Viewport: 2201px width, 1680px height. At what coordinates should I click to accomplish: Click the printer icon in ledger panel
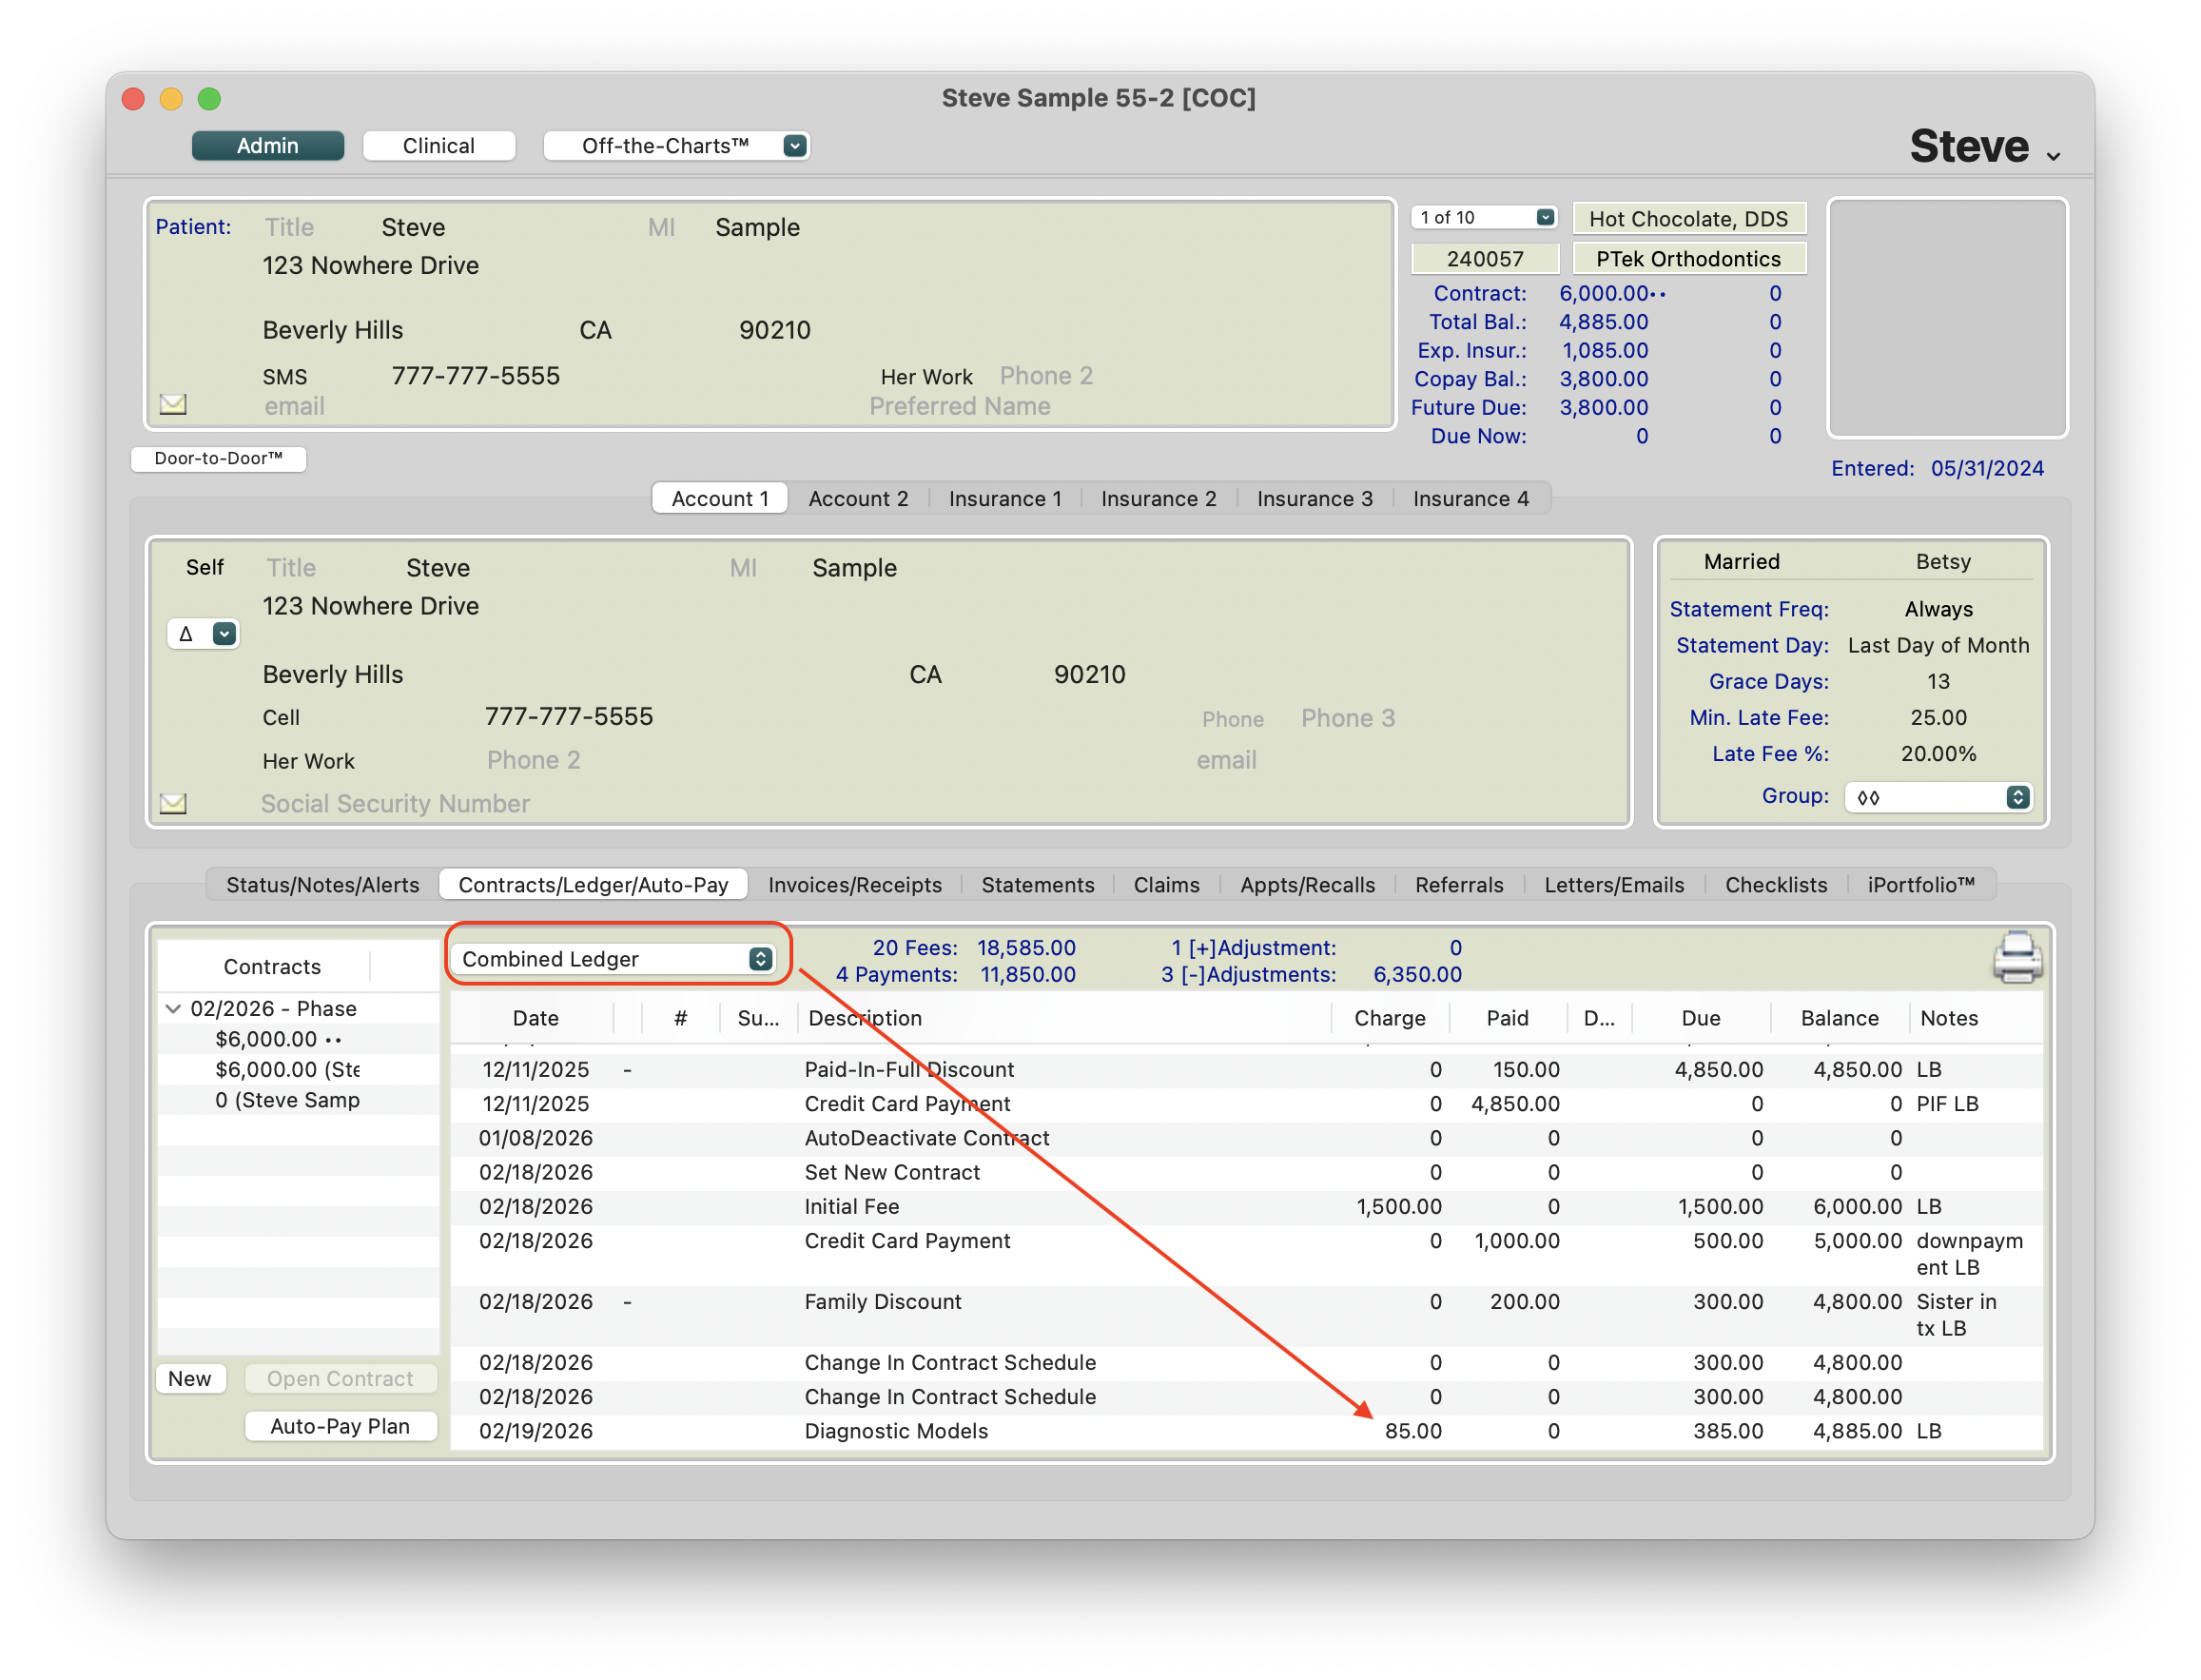click(2016, 957)
